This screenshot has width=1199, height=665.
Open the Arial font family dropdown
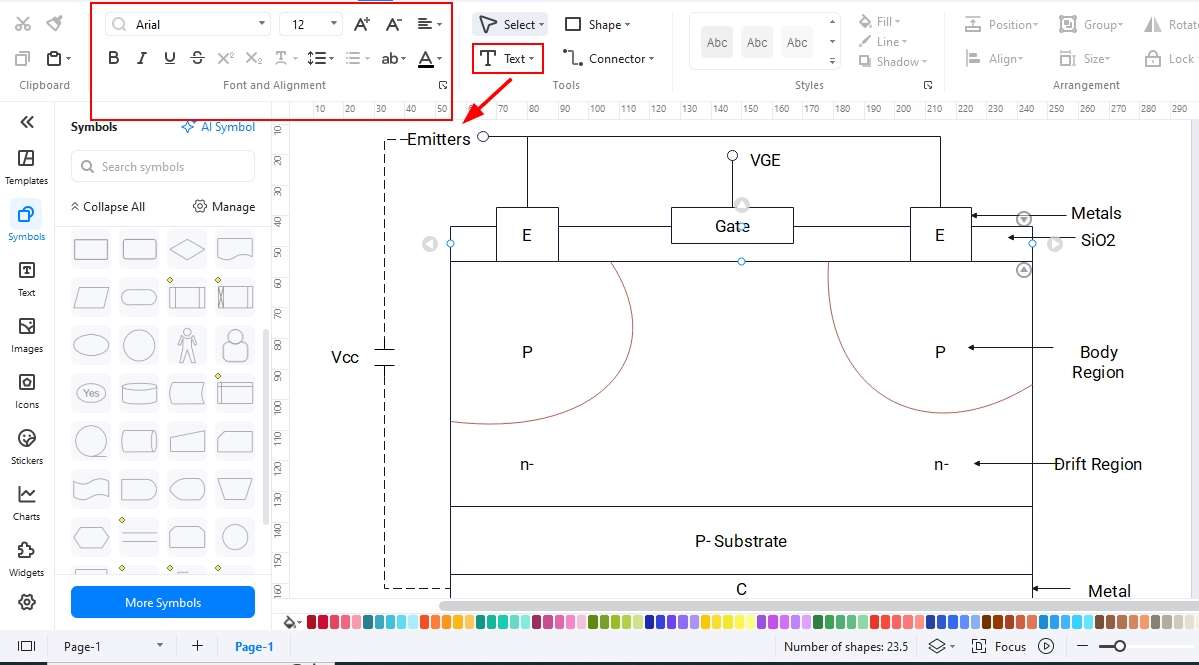pos(185,23)
